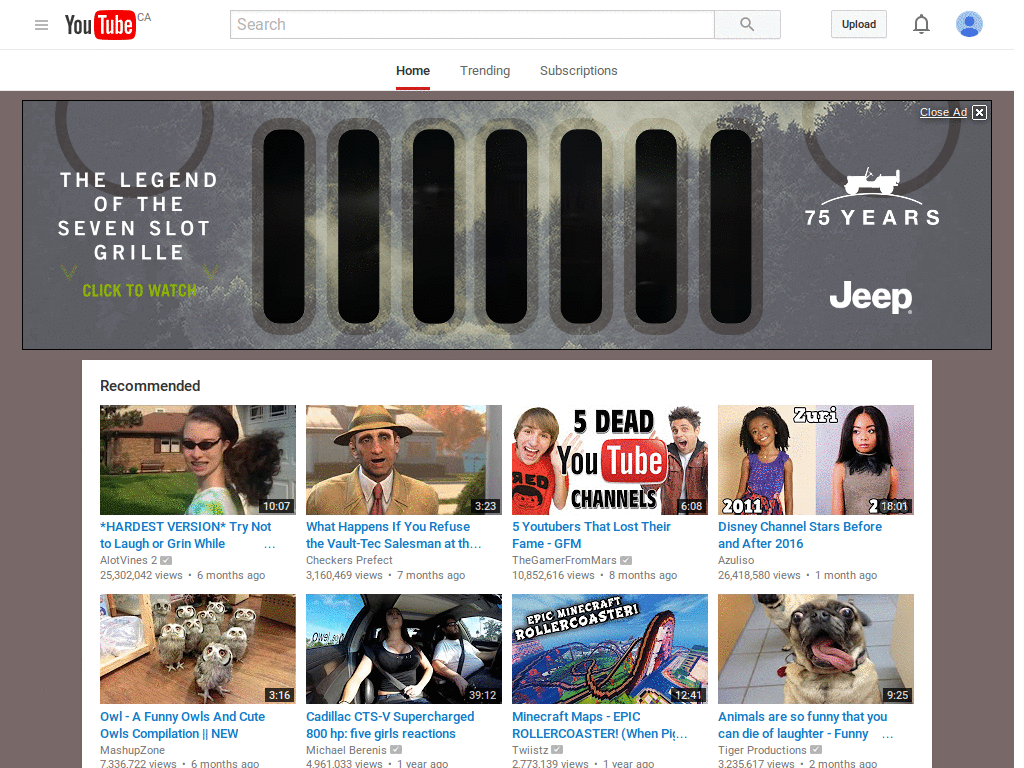
Task: Visit the AlotVines 2 channel
Action: 128,560
